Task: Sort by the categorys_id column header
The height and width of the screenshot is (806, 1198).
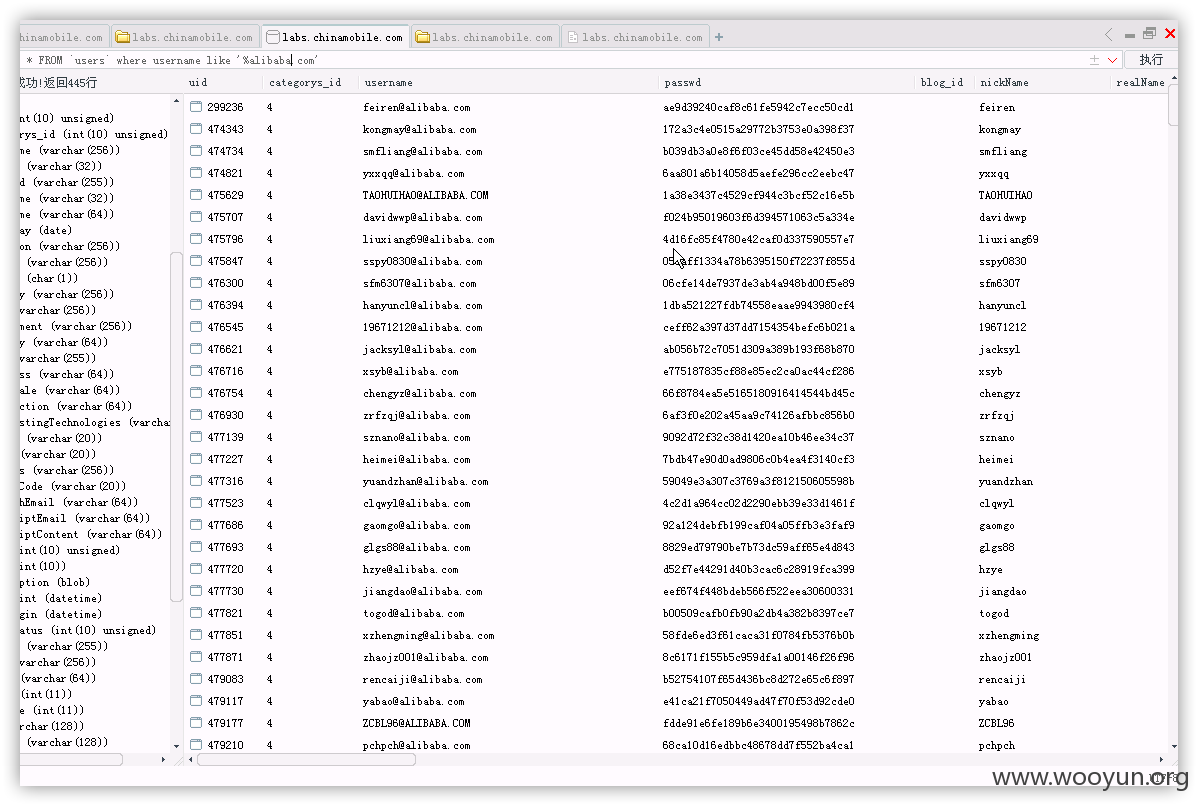Action: [305, 83]
